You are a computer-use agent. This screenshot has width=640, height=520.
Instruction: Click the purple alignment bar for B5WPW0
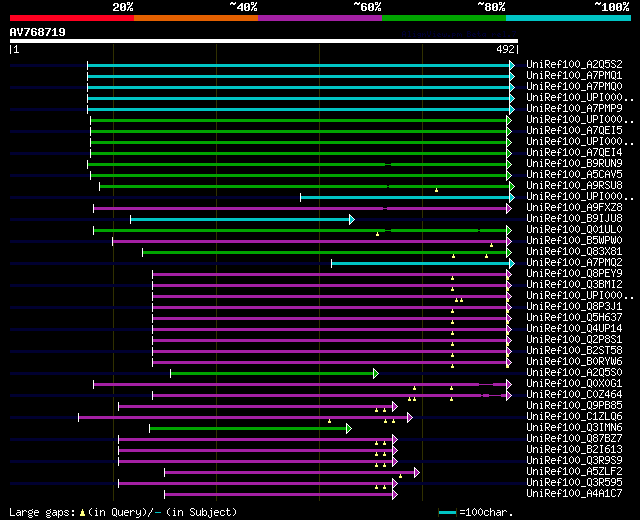[311, 242]
